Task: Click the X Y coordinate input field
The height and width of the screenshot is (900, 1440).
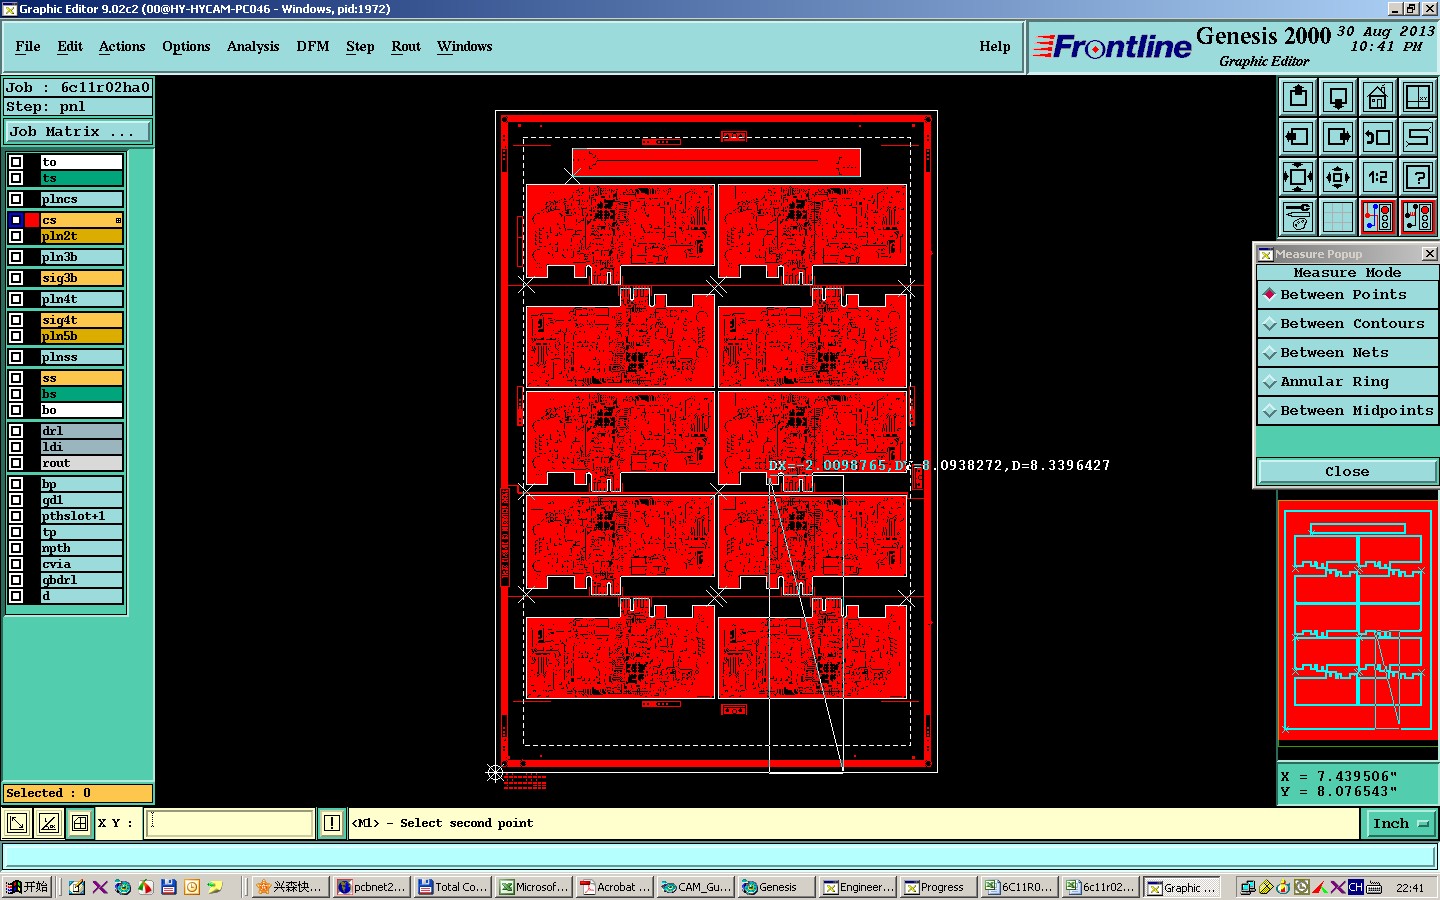Action: pyautogui.click(x=231, y=823)
